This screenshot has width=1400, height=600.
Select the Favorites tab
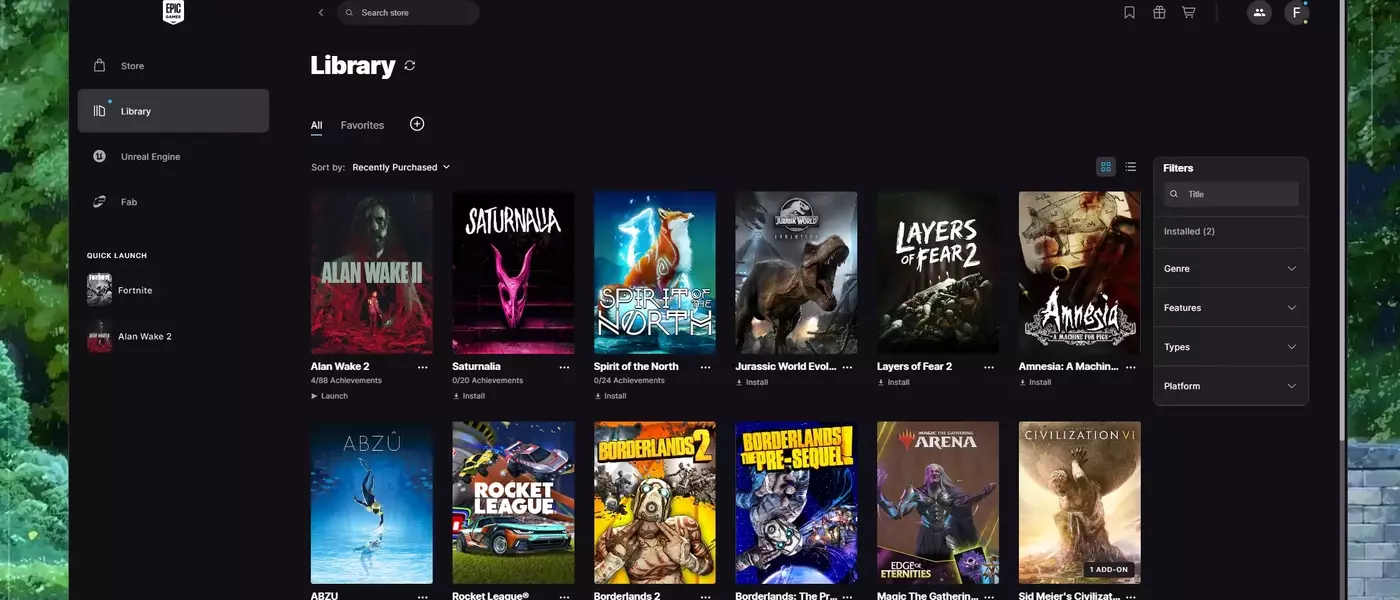point(362,125)
